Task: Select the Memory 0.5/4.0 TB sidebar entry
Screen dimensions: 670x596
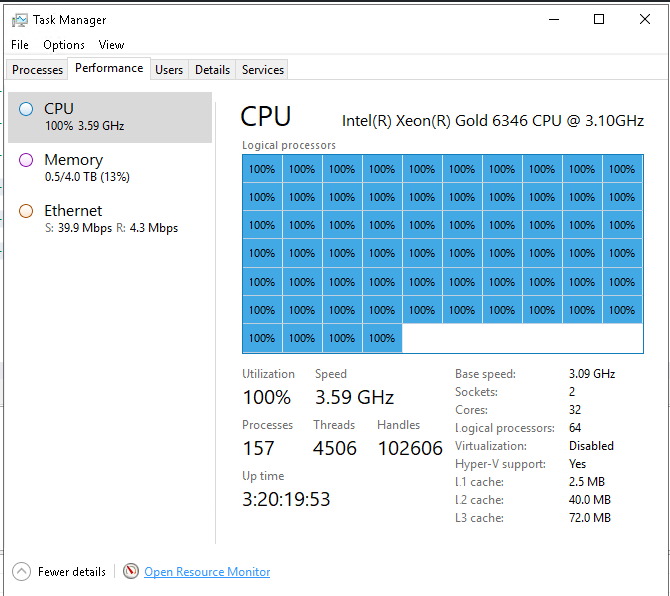Action: click(110, 168)
